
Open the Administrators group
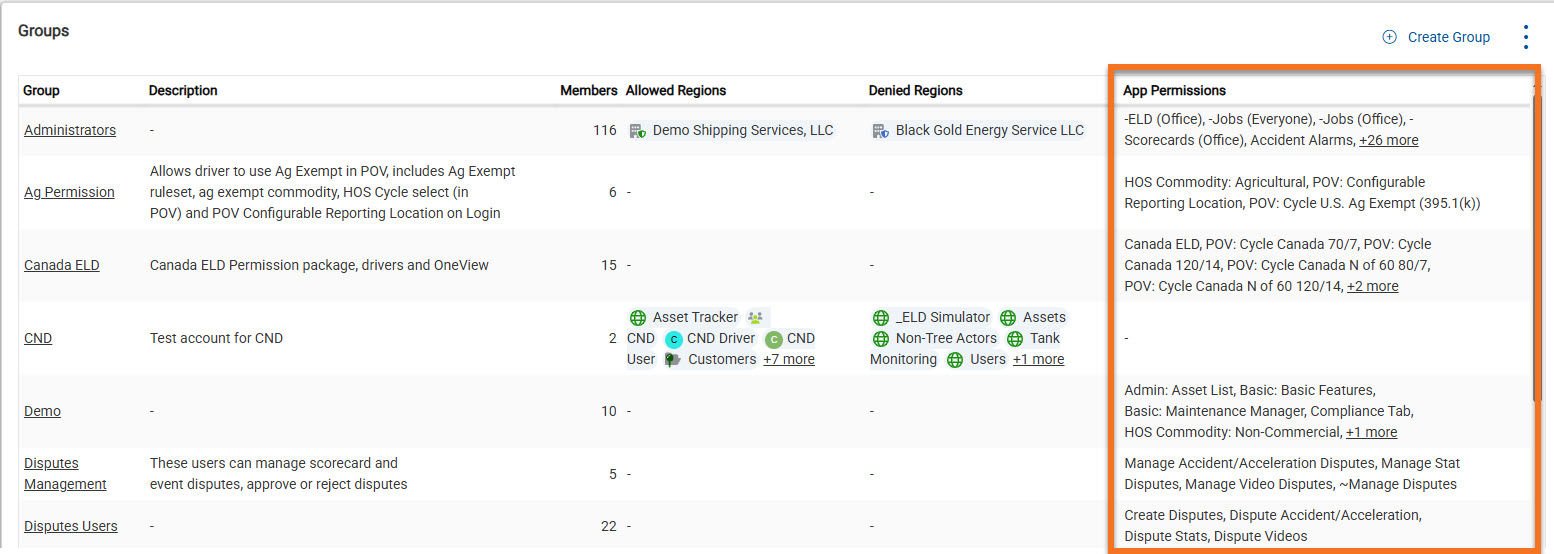(70, 130)
